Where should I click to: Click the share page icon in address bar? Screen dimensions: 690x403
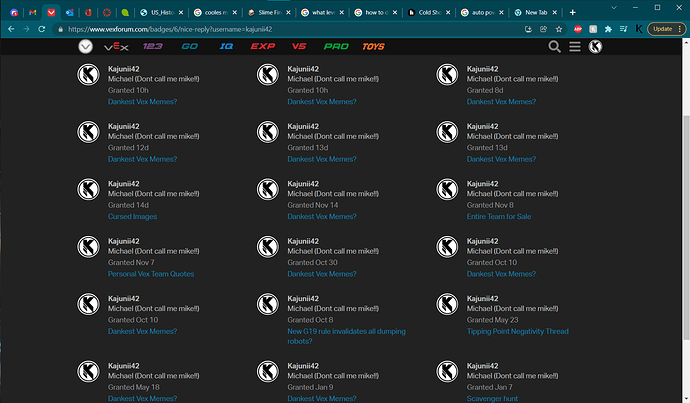click(x=543, y=29)
